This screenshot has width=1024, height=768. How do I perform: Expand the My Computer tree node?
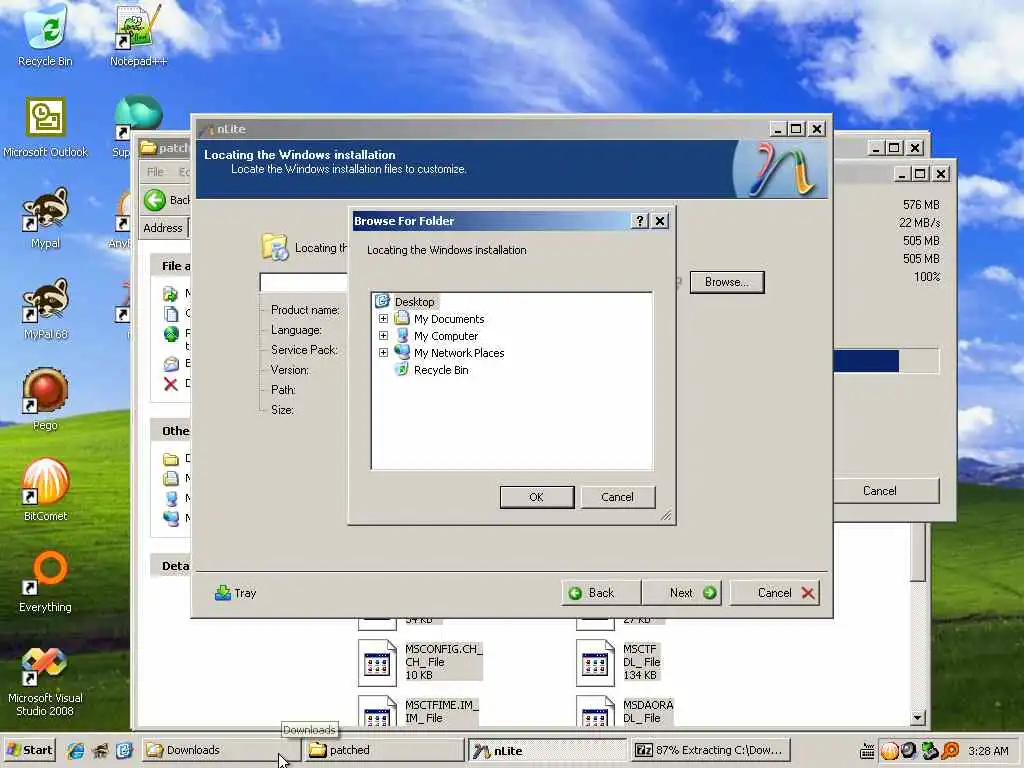click(x=383, y=336)
